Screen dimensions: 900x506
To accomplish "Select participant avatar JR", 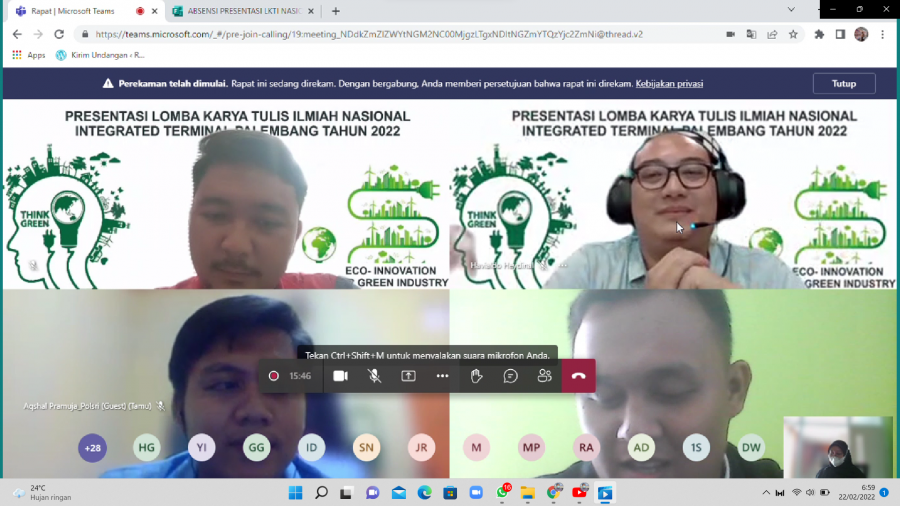I will 421,447.
